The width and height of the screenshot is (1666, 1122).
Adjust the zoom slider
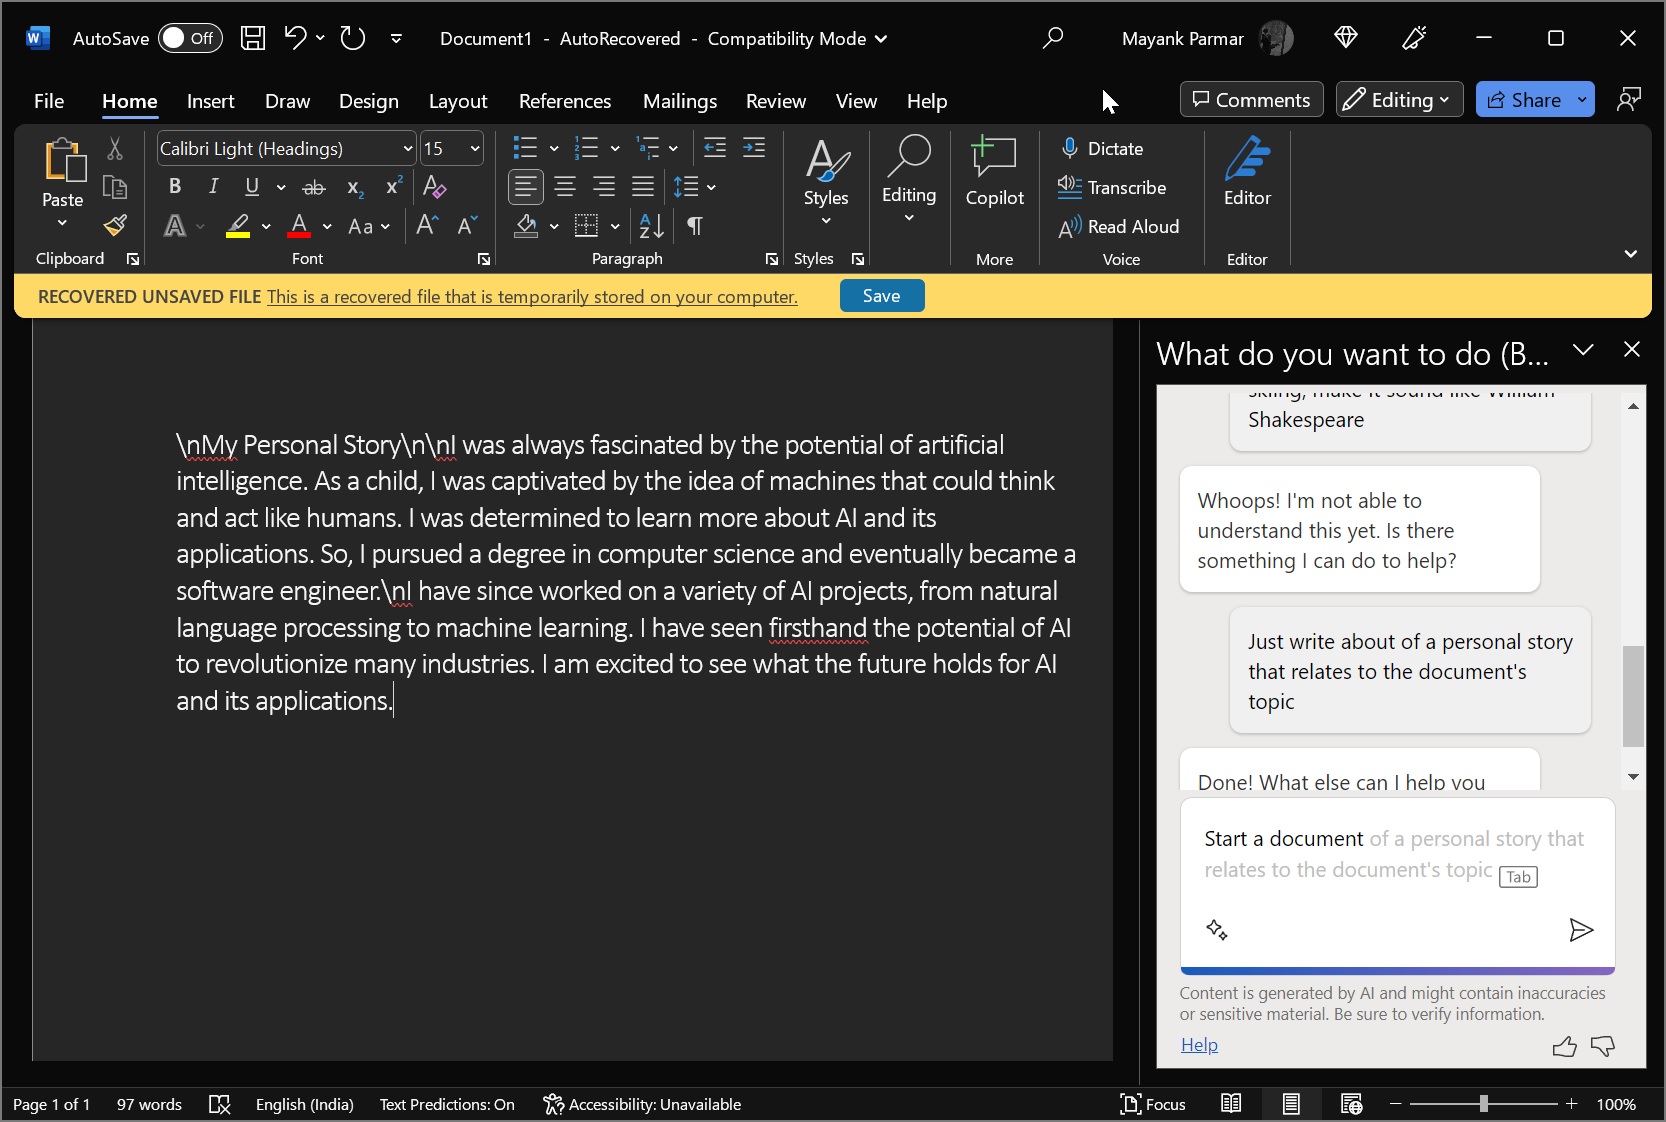coord(1483,1104)
